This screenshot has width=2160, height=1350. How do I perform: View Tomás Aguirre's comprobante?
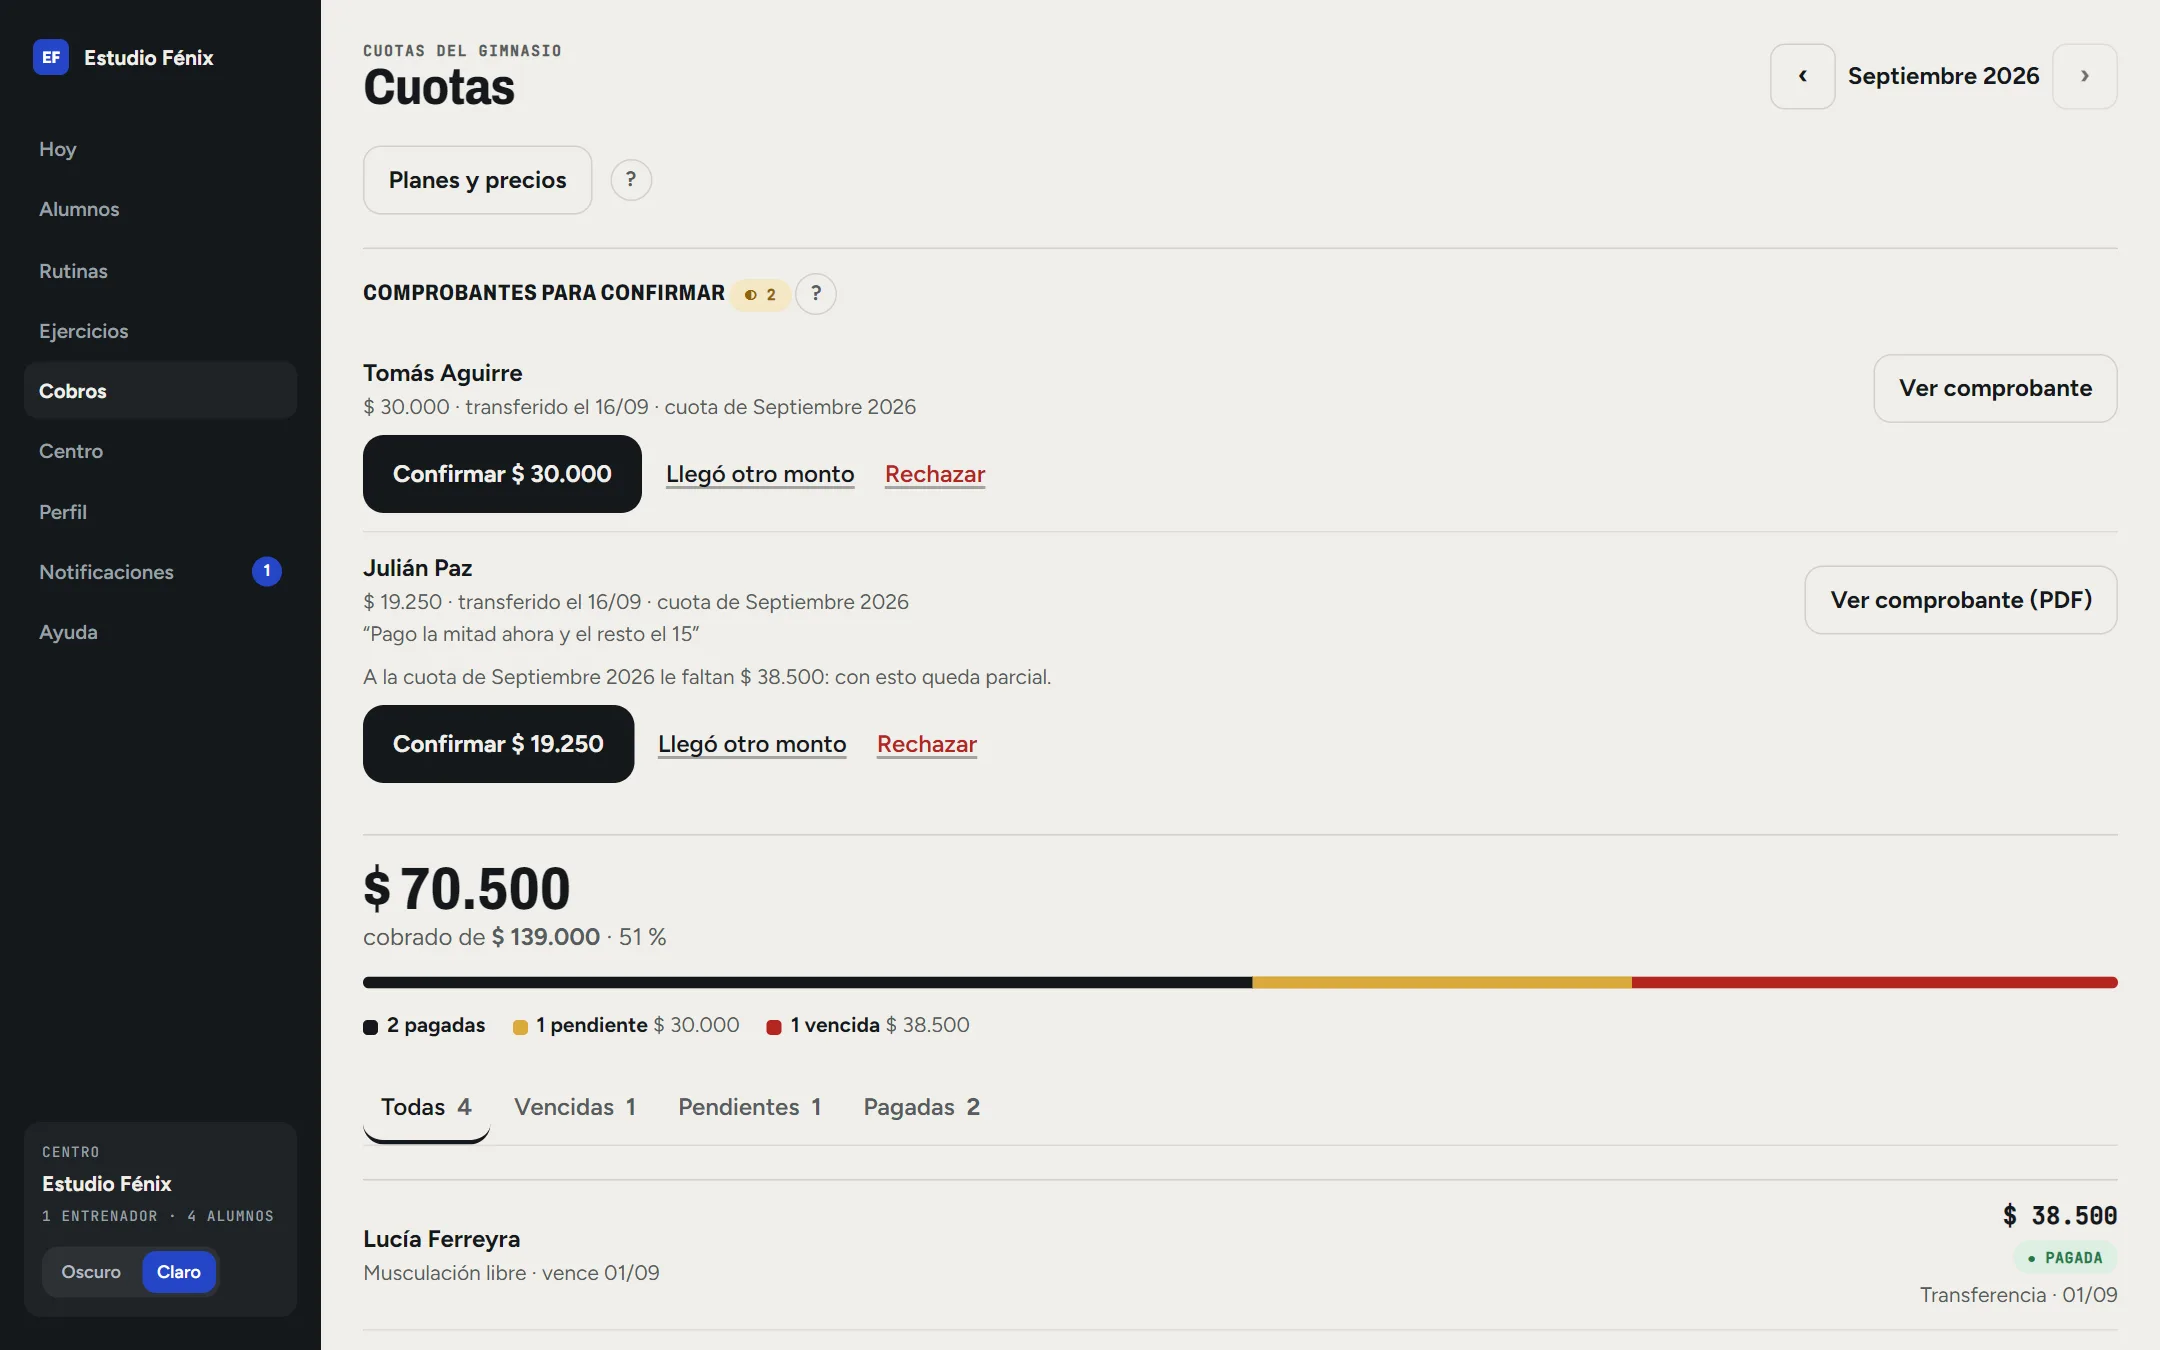click(x=1995, y=388)
